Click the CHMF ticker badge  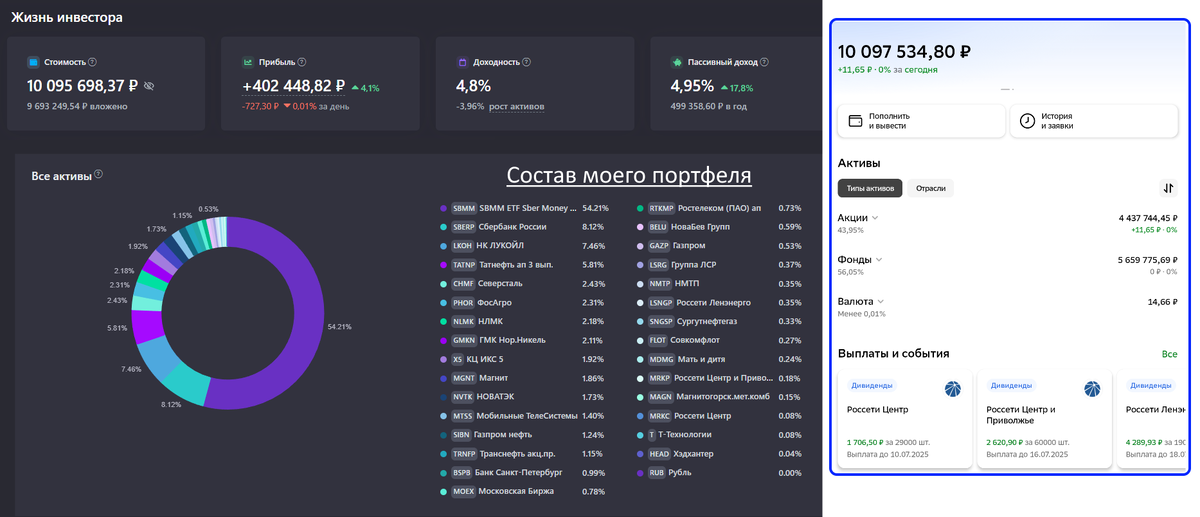pyautogui.click(x=463, y=283)
